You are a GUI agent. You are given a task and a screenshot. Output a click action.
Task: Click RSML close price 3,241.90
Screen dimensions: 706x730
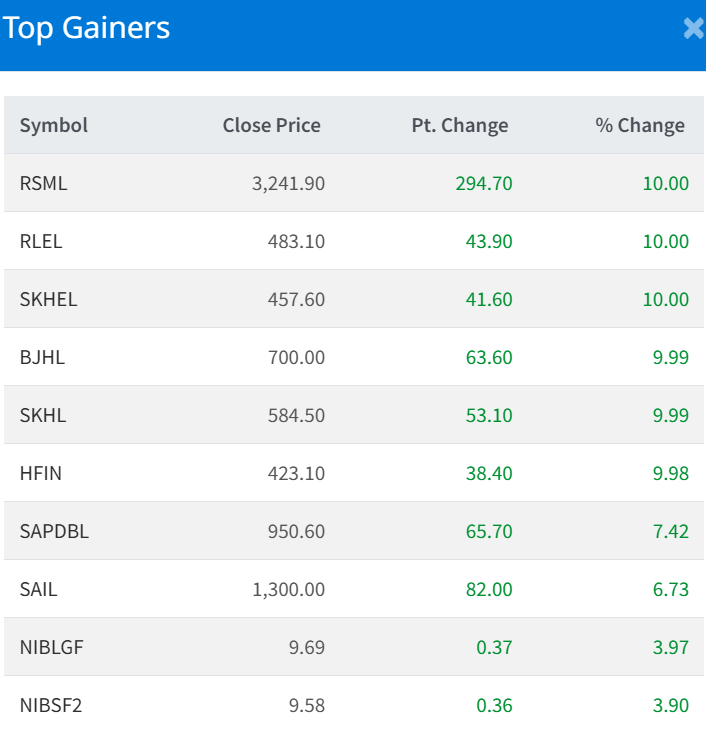tap(288, 183)
